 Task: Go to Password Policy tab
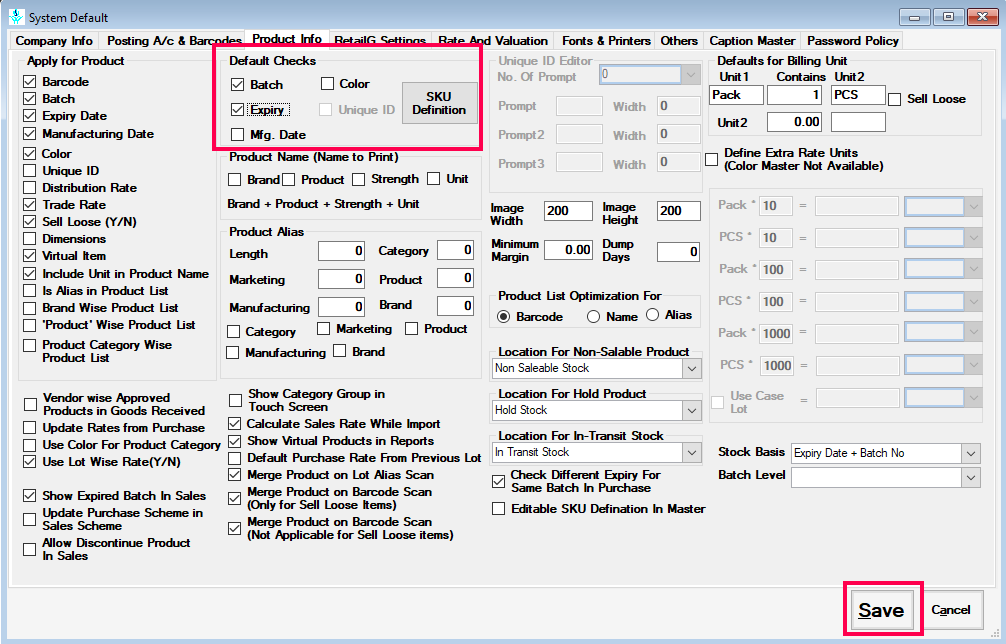tap(853, 41)
